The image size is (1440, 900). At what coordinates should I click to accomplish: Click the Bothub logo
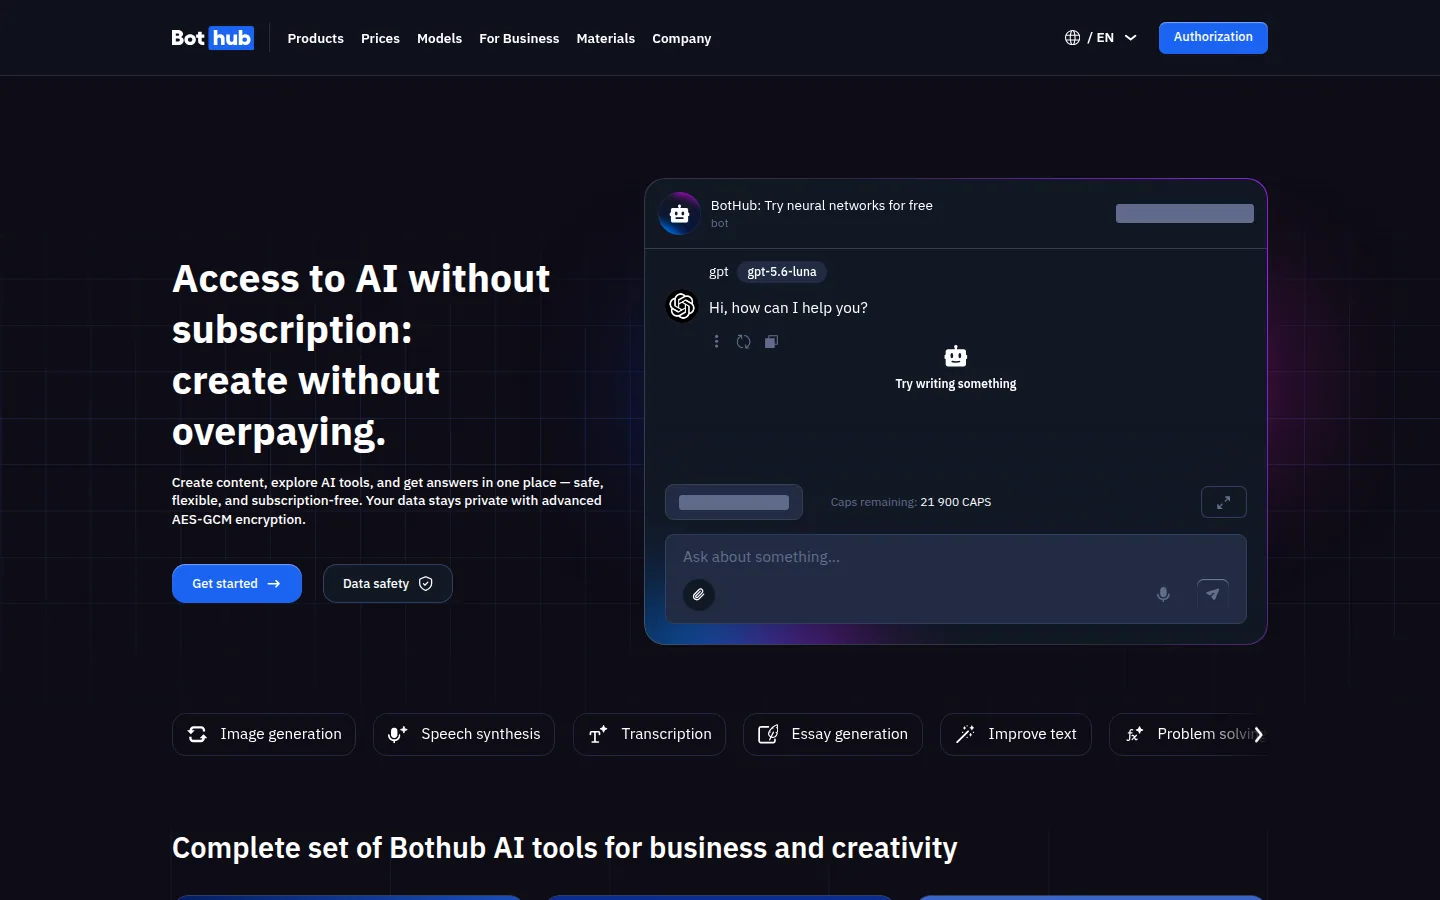[x=212, y=38]
